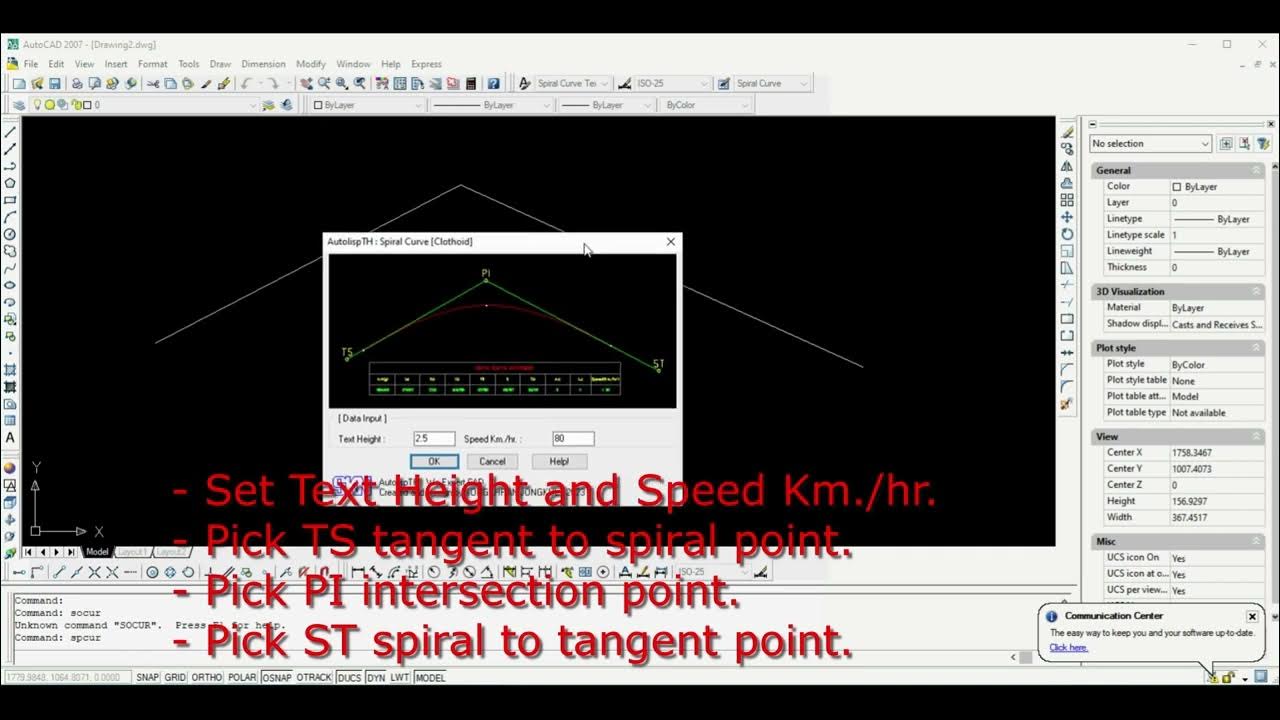Select the Rotate modify tool
The image size is (1280, 720).
tap(1067, 234)
